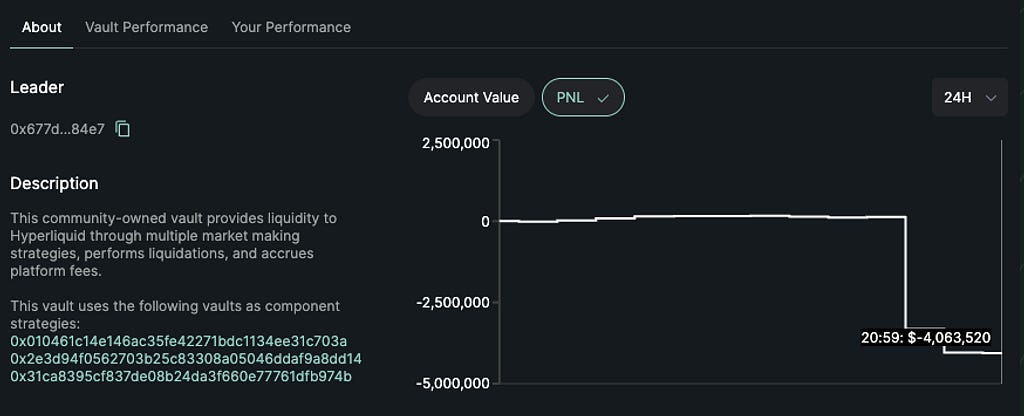
Task: Click the 2,500,000 y-axis label
Action: point(456,143)
